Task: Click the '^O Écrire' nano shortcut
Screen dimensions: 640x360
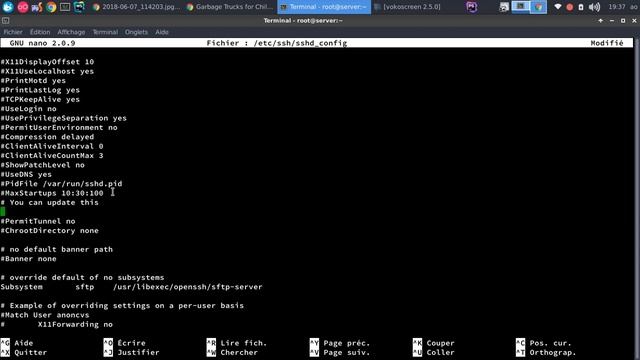Action: click(x=124, y=343)
